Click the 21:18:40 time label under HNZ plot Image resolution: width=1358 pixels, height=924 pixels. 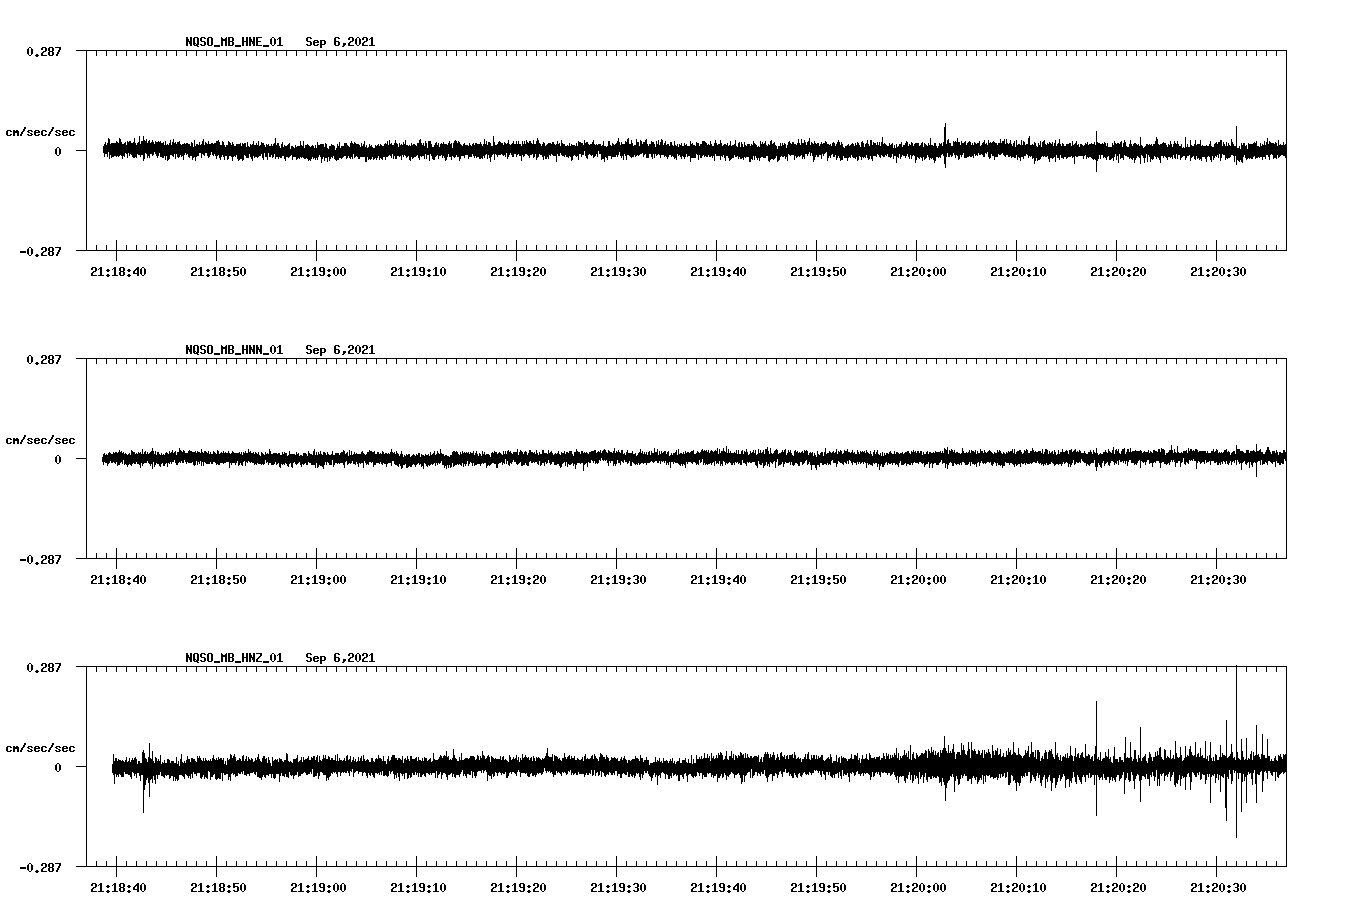[x=118, y=887]
